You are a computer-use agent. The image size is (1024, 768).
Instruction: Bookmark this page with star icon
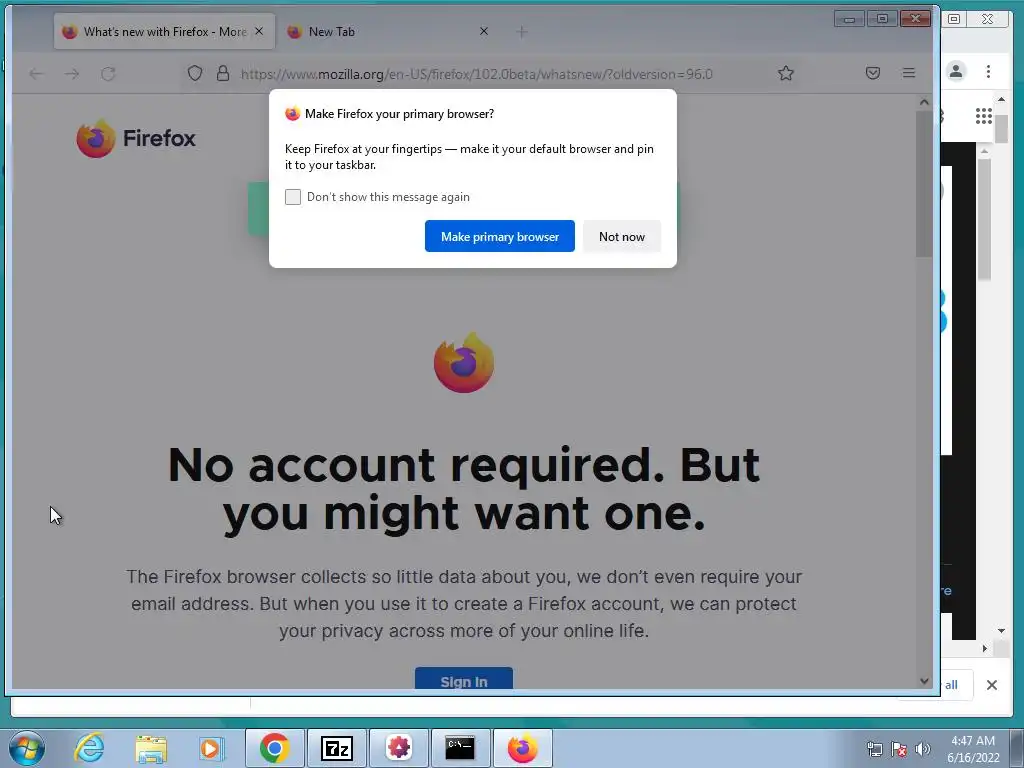786,73
